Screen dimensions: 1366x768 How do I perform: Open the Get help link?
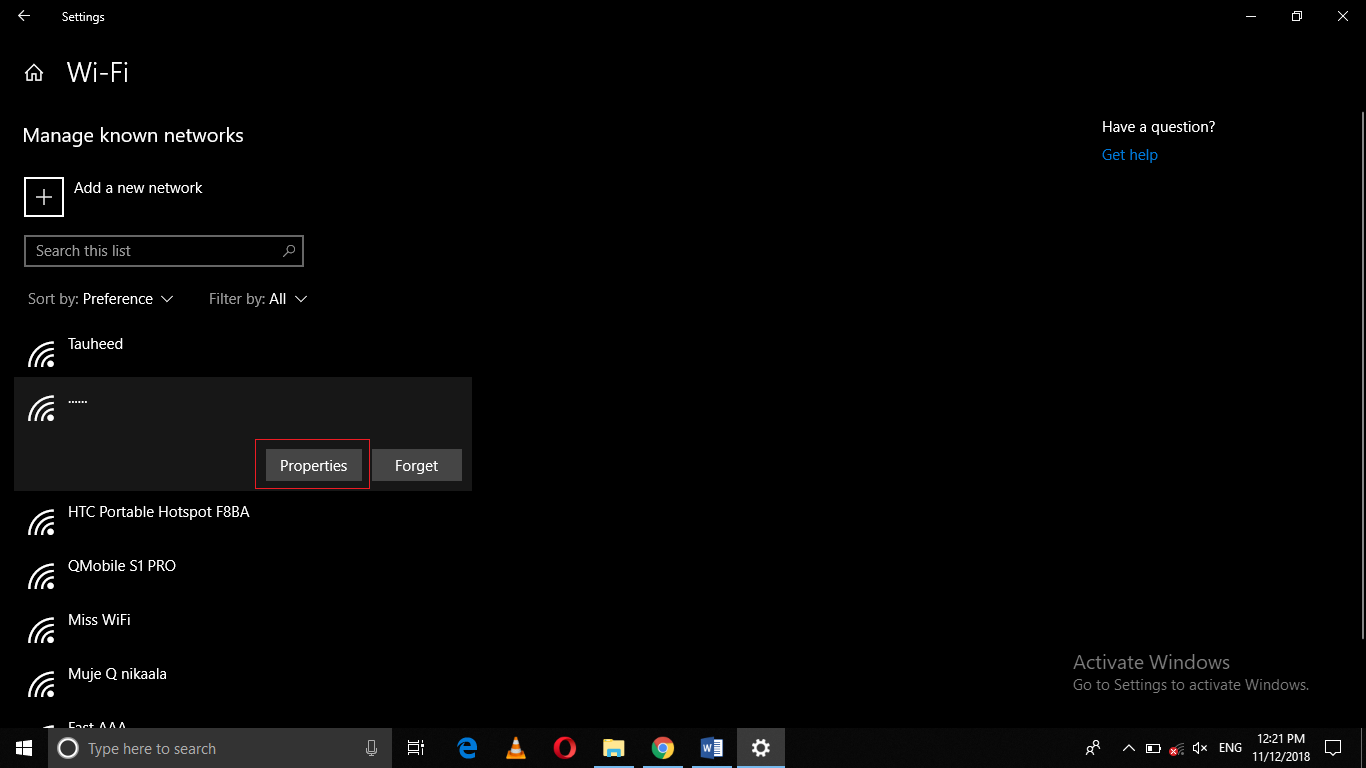coord(1129,154)
